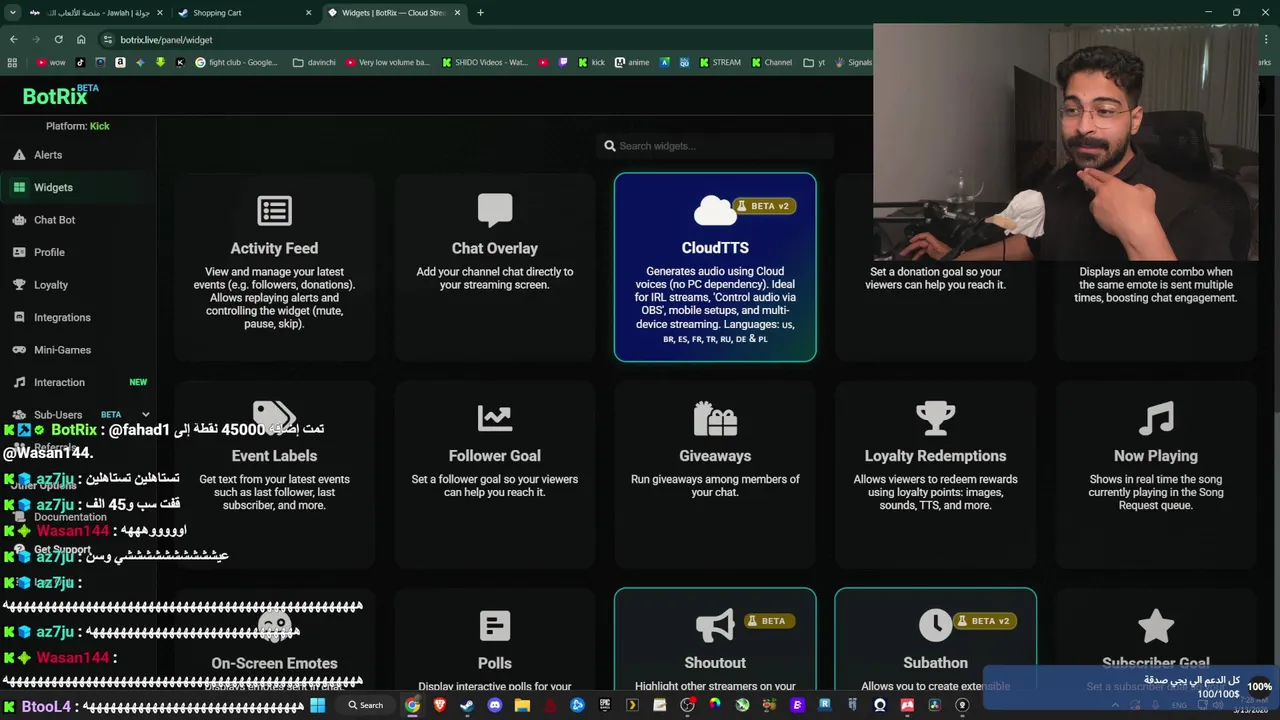The width and height of the screenshot is (1280, 720).
Task: Open the davinchi bookmark folder
Action: pos(314,62)
